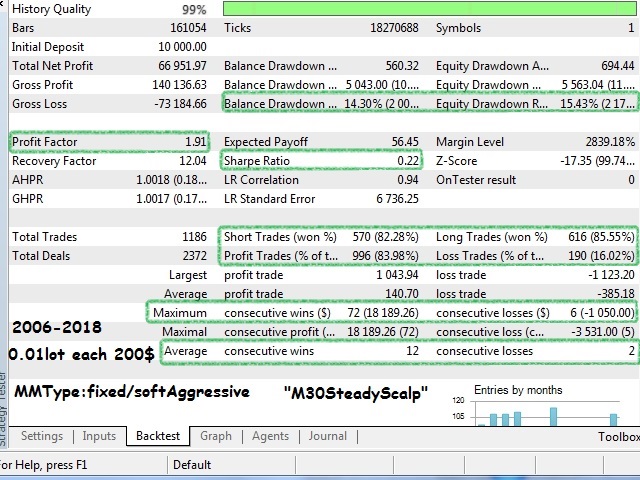View the Journal tab
This screenshot has height=480, width=640.
coord(328,436)
